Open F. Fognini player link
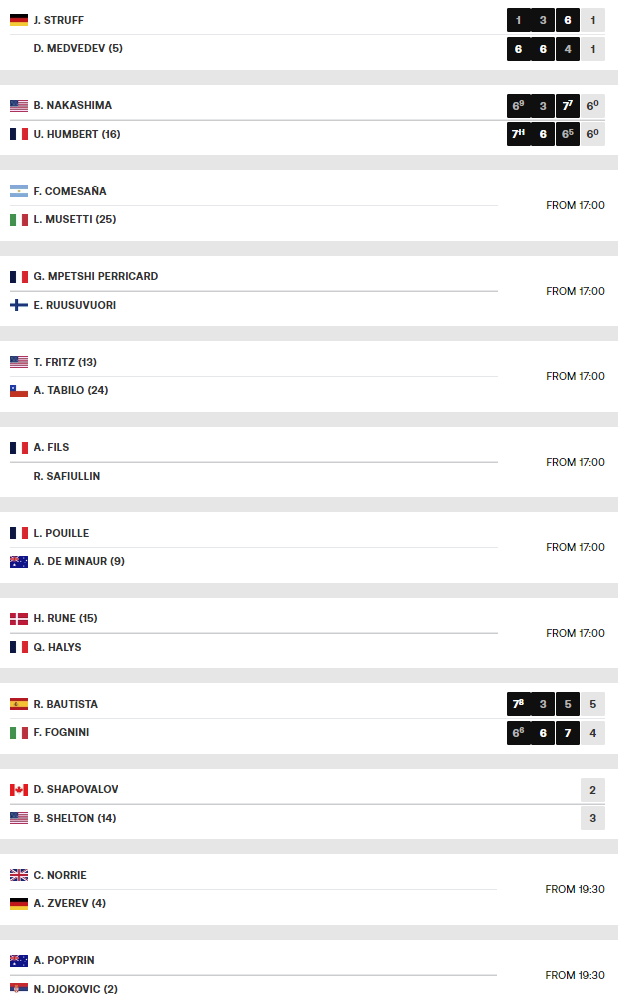 61,732
